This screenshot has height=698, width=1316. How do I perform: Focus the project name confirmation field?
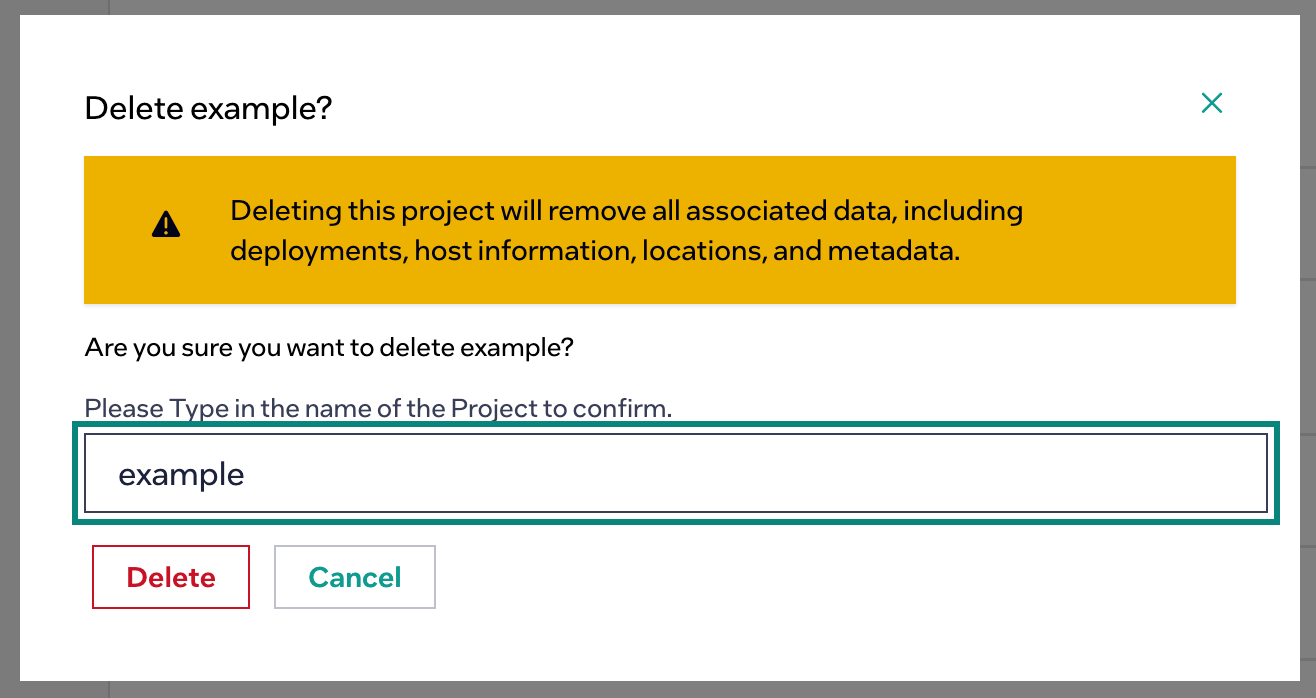coord(676,473)
